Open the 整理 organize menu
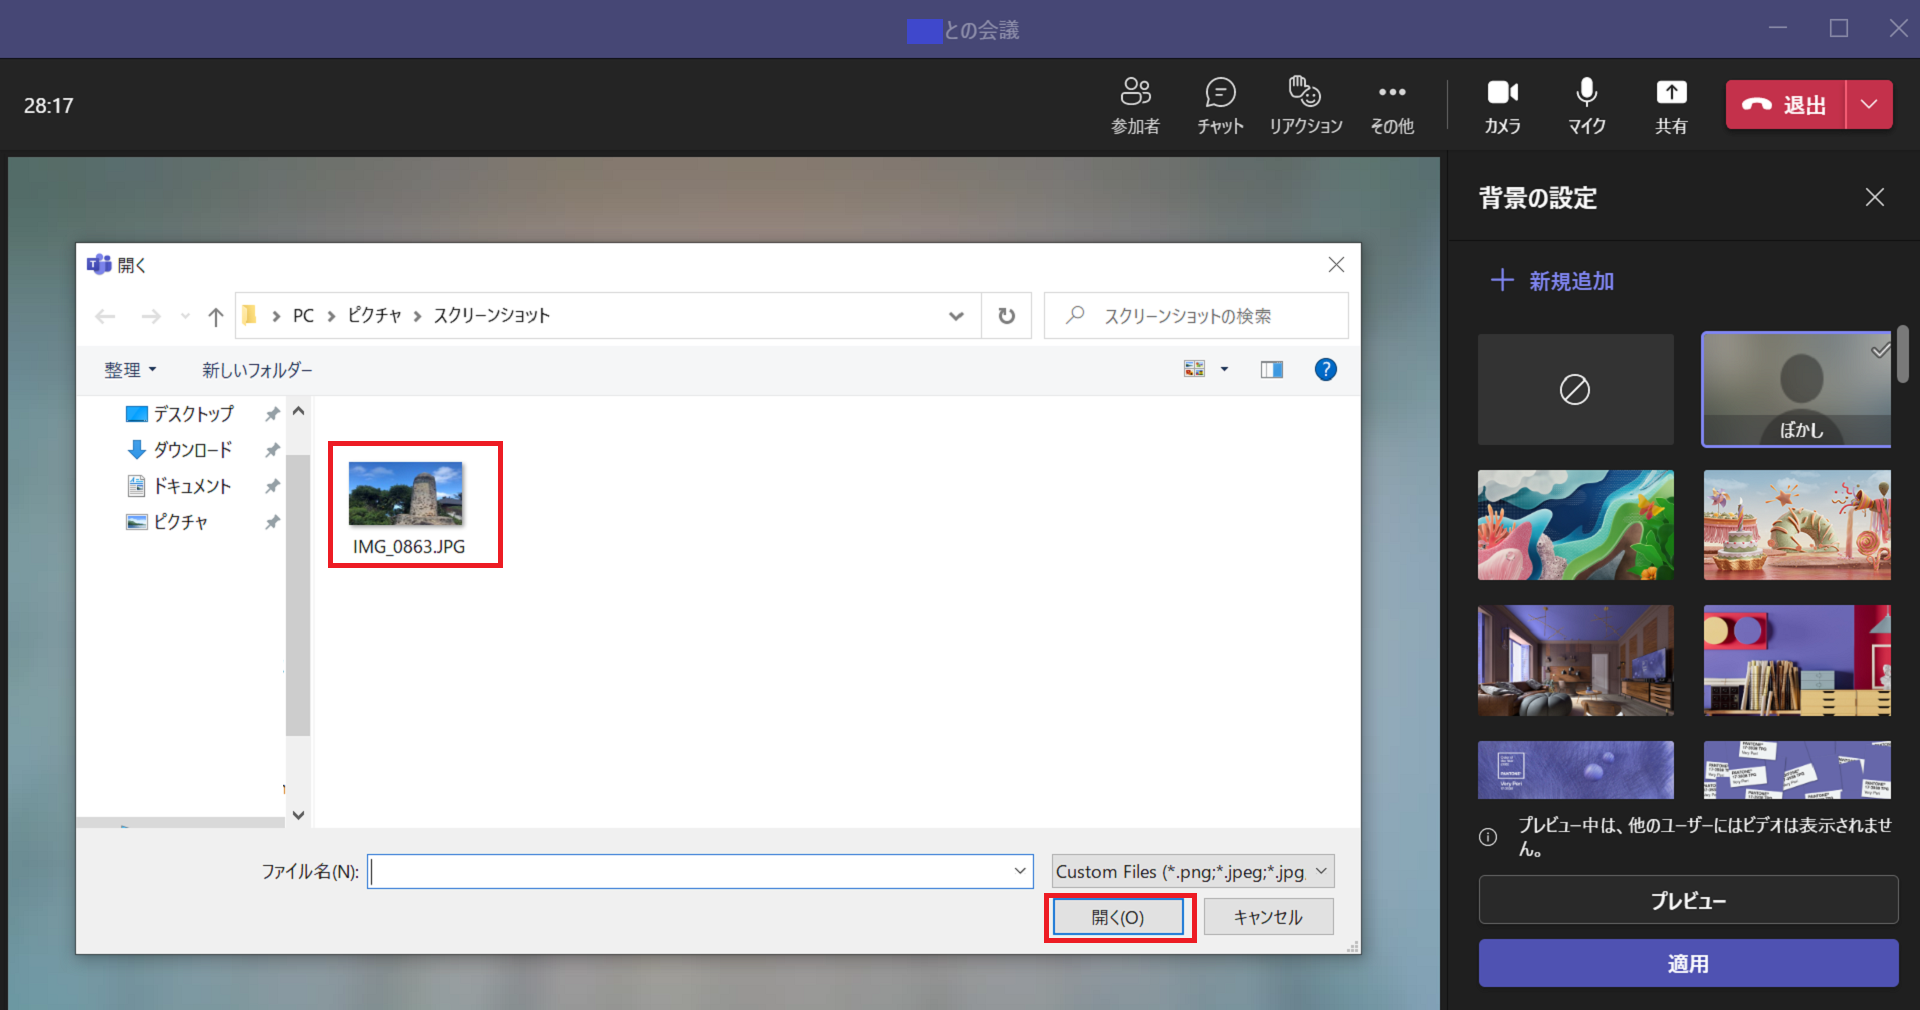 point(130,370)
